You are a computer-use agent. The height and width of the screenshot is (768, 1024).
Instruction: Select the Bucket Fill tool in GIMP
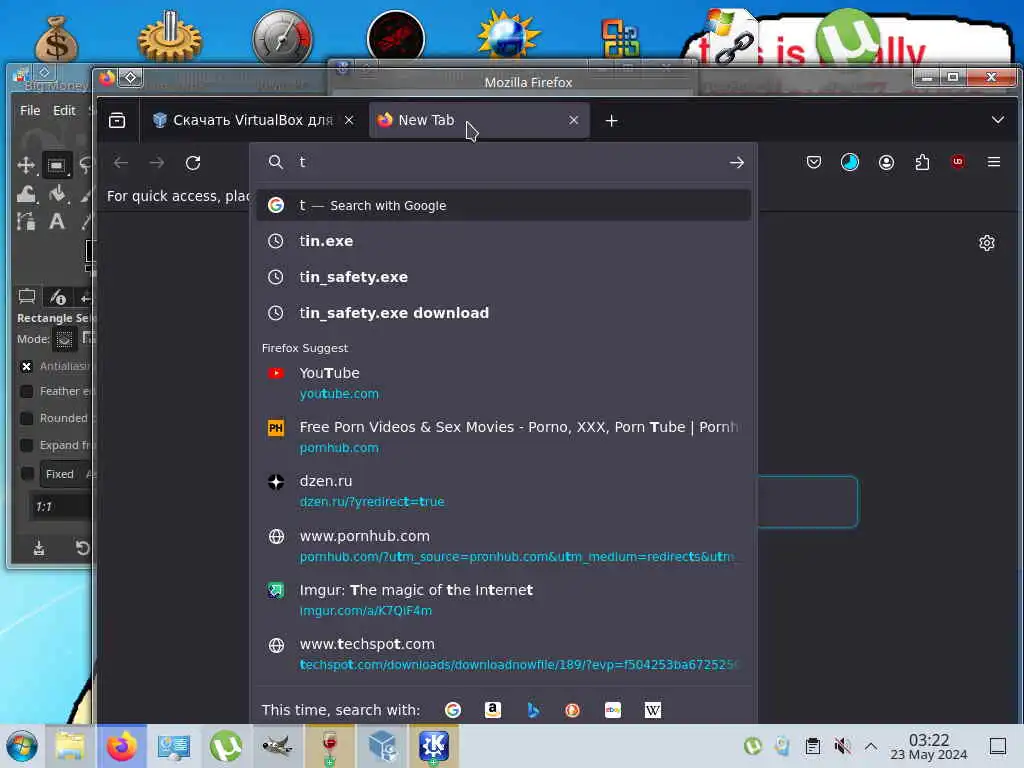tap(57, 194)
